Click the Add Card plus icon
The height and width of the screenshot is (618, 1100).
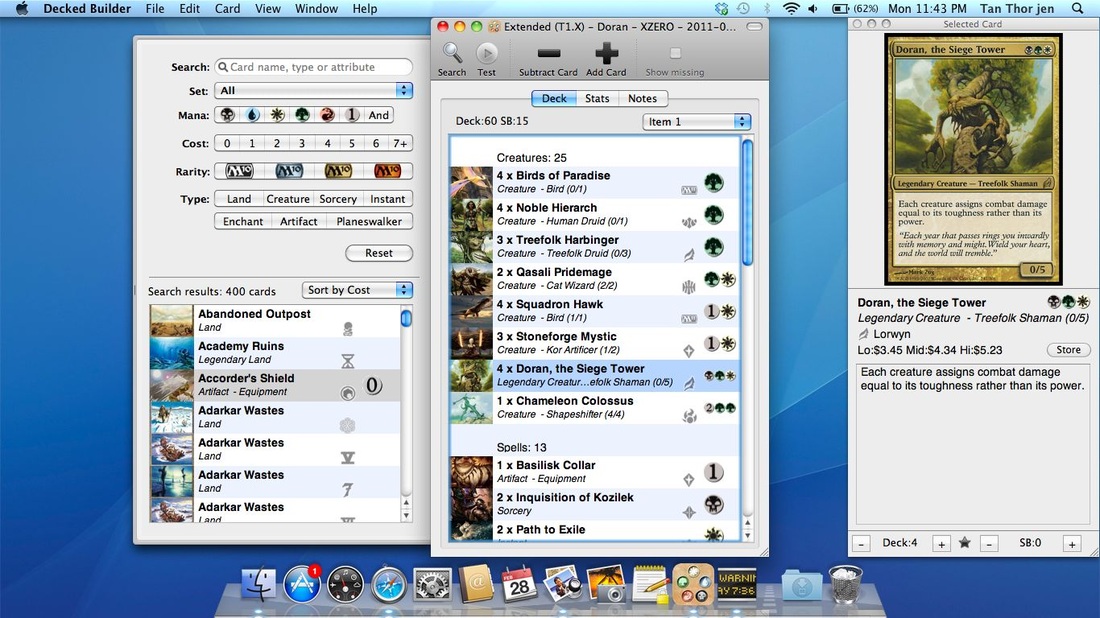pos(606,54)
